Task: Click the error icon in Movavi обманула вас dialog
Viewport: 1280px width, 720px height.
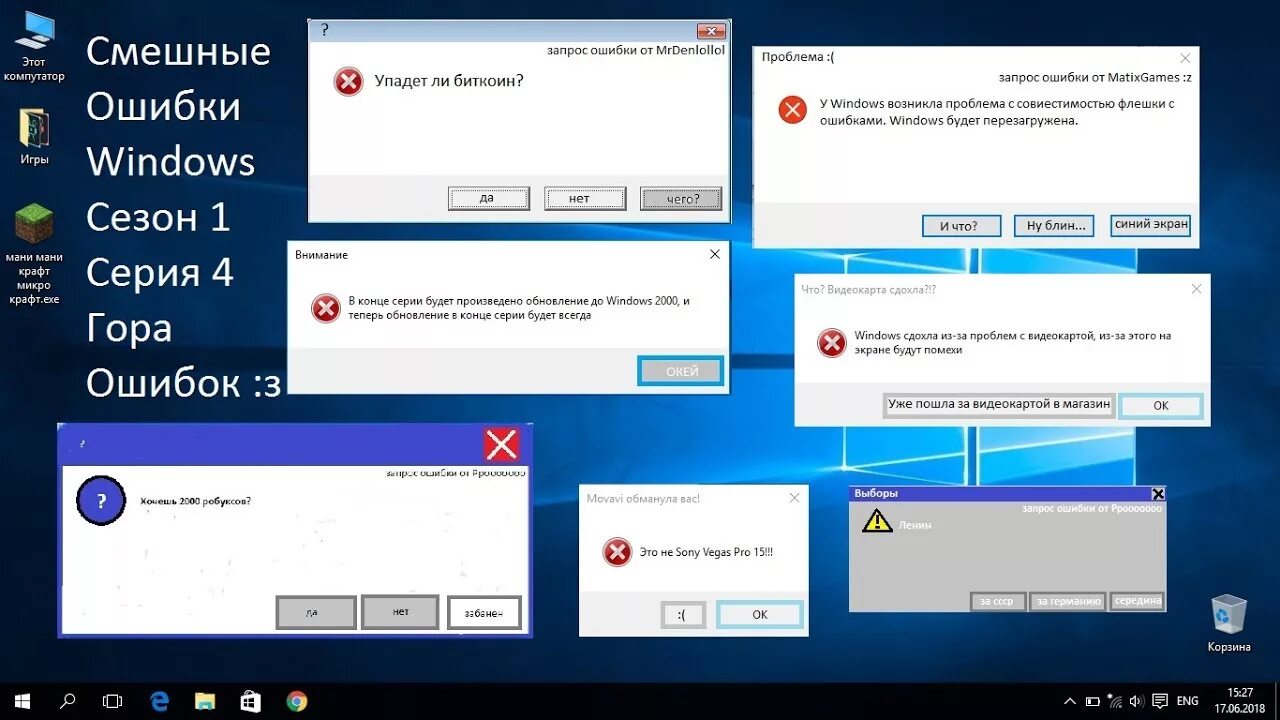Action: tap(617, 551)
